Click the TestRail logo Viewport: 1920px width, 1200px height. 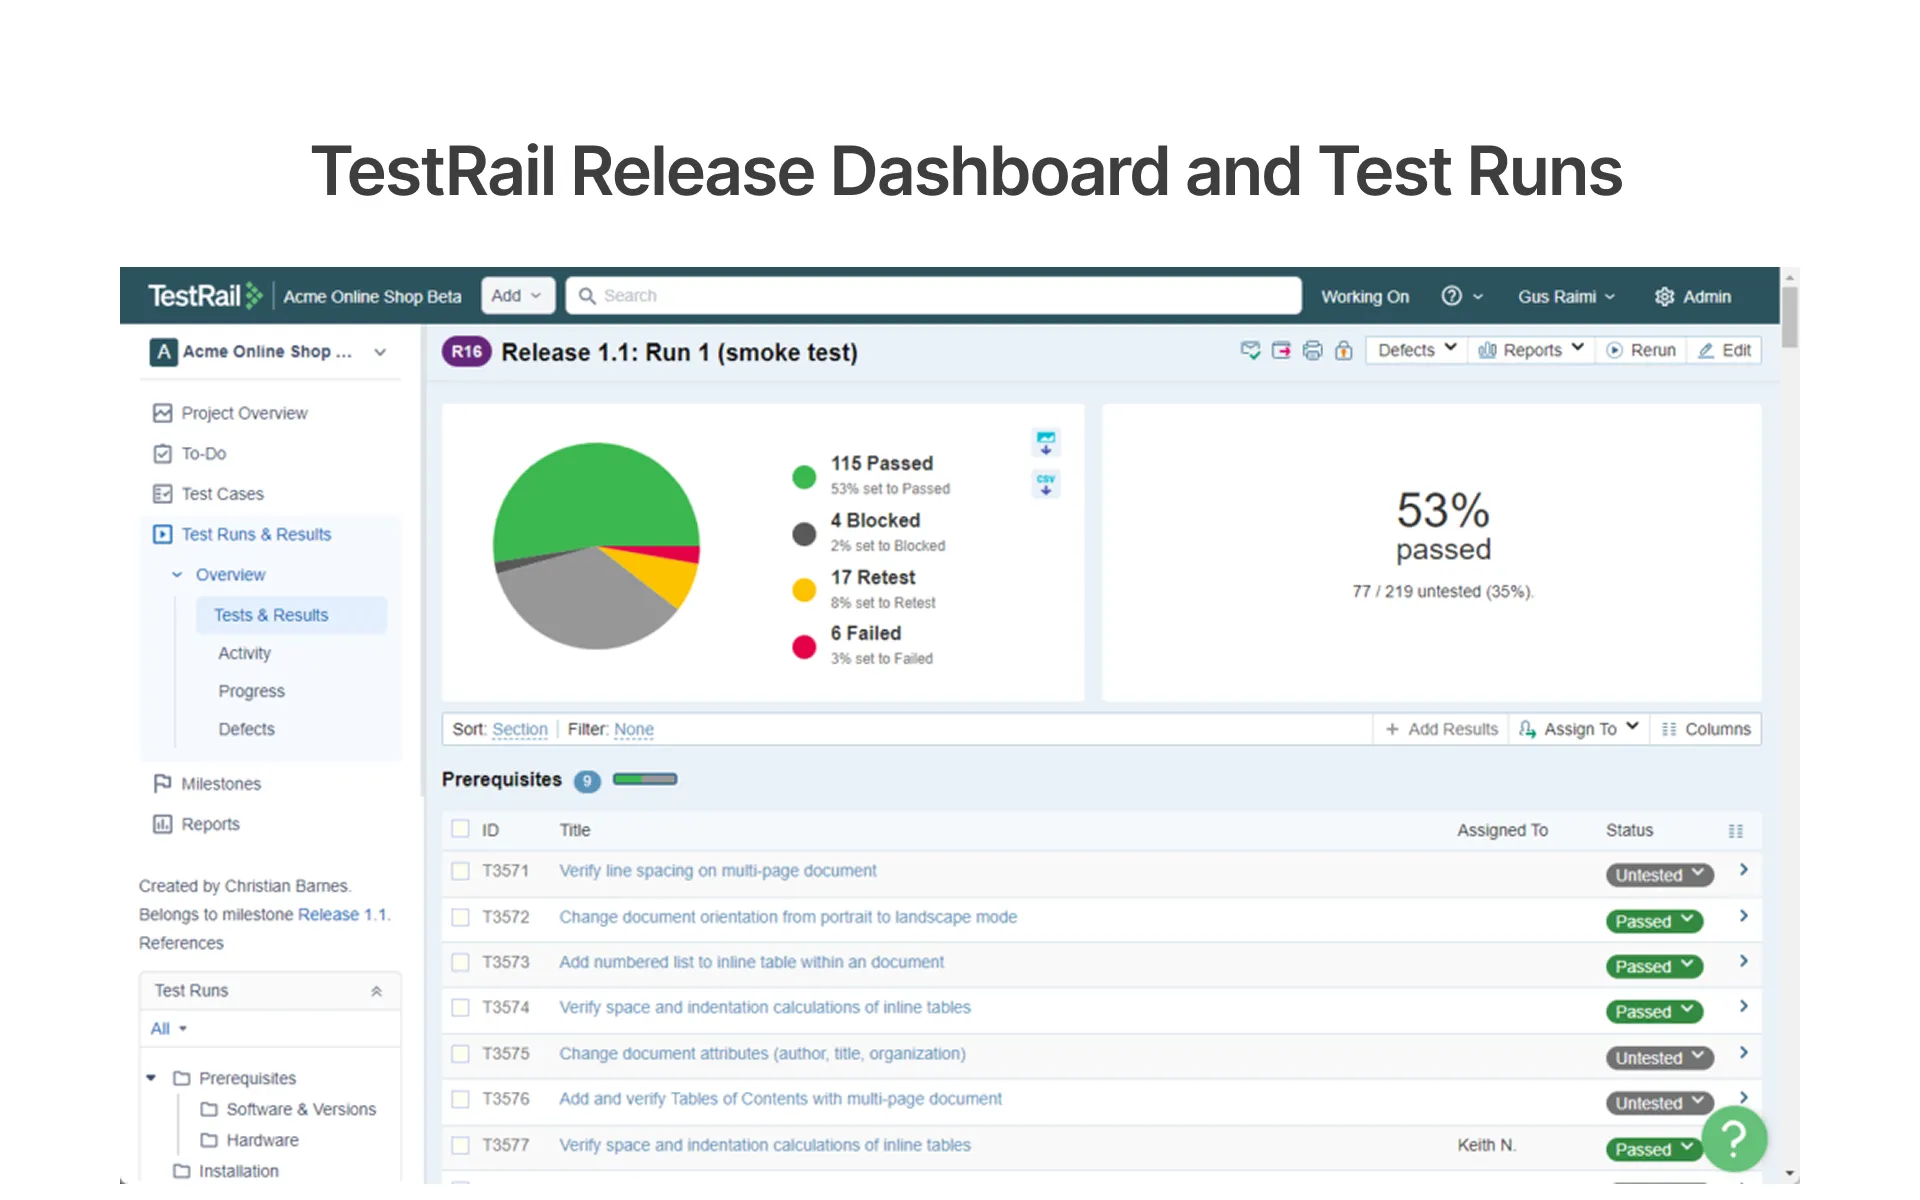[205, 296]
